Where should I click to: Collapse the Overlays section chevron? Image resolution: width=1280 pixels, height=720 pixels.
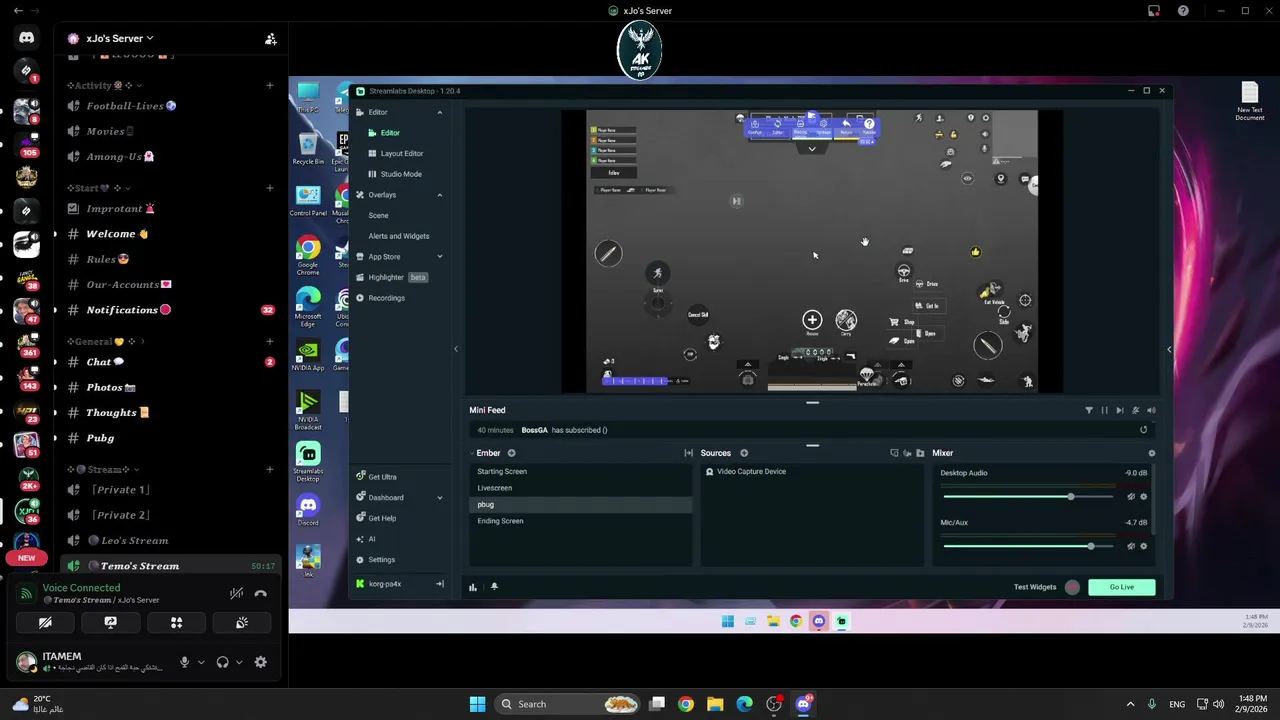(439, 195)
